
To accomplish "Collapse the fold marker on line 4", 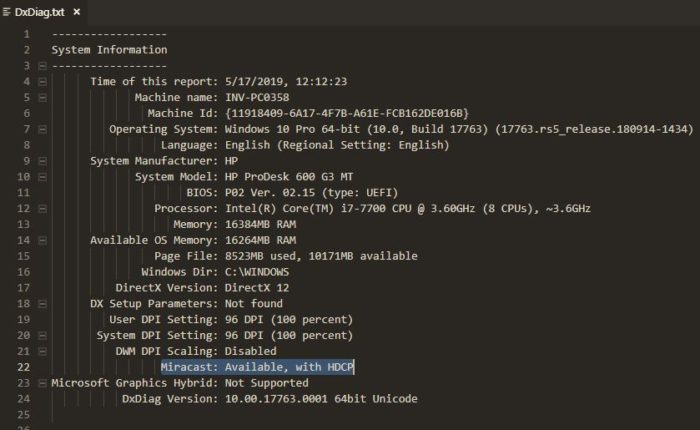I will (x=42, y=82).
